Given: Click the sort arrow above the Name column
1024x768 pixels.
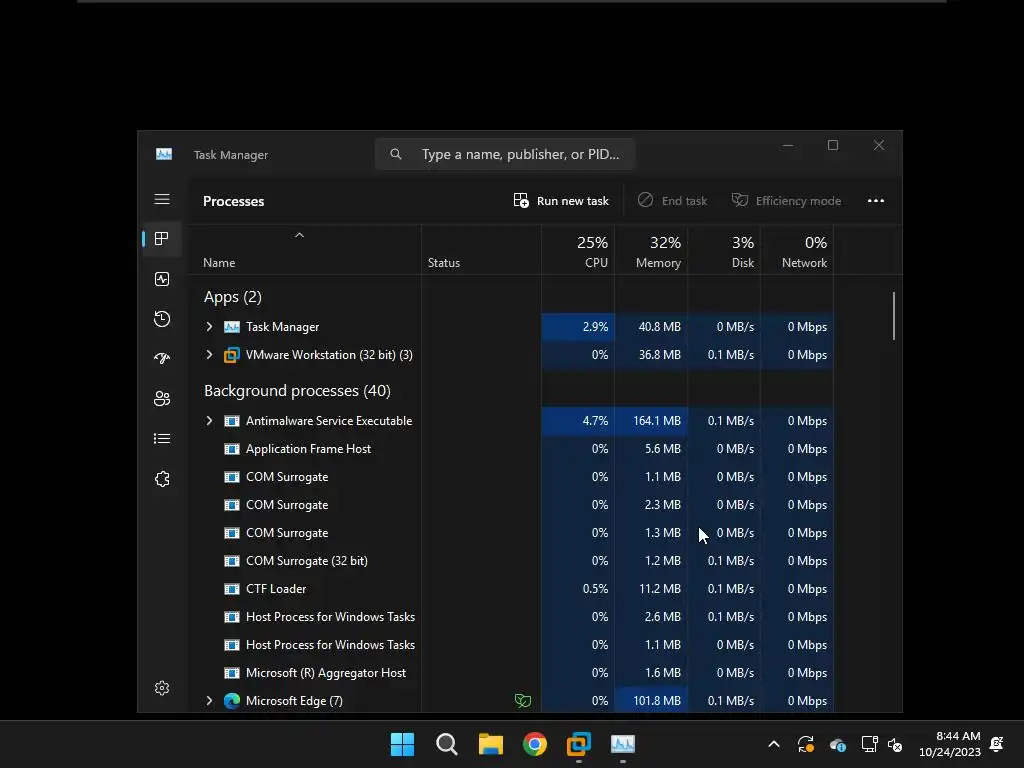Looking at the screenshot, I should pyautogui.click(x=299, y=235).
